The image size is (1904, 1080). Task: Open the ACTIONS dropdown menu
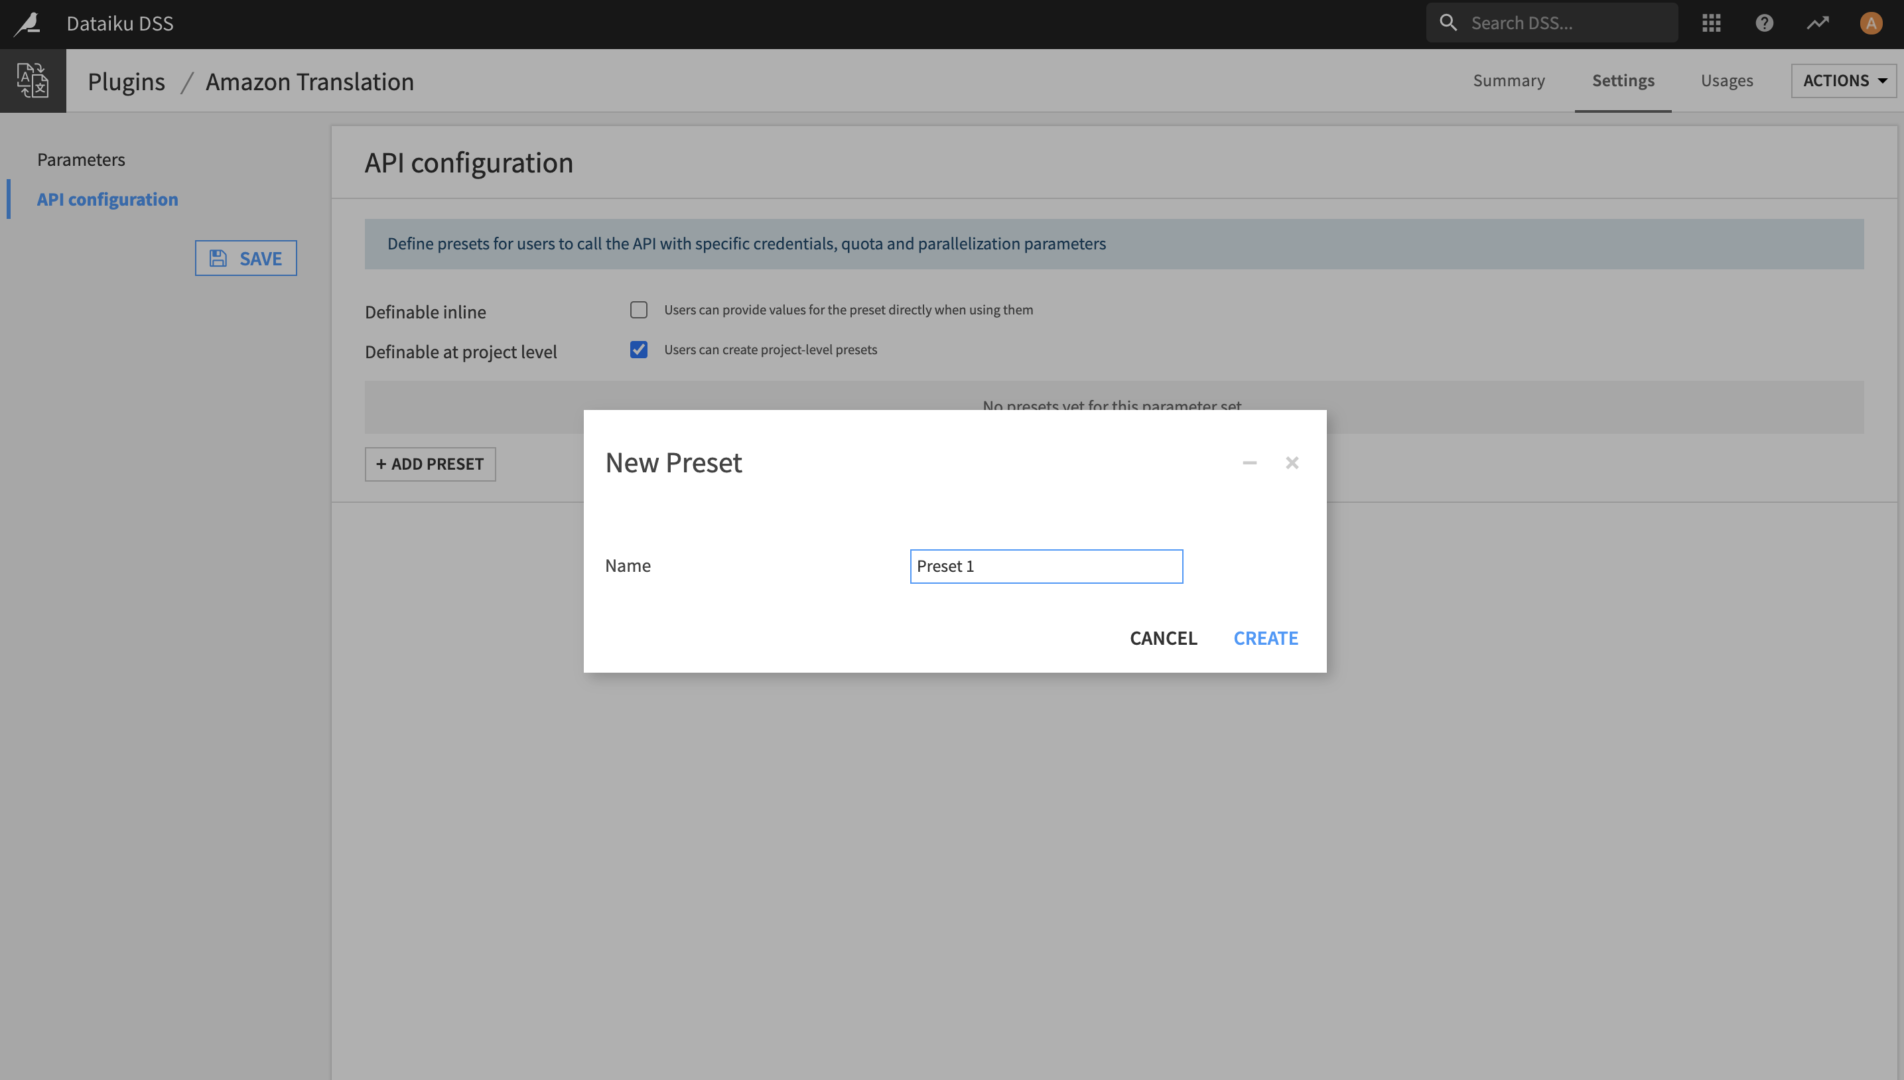1842,80
